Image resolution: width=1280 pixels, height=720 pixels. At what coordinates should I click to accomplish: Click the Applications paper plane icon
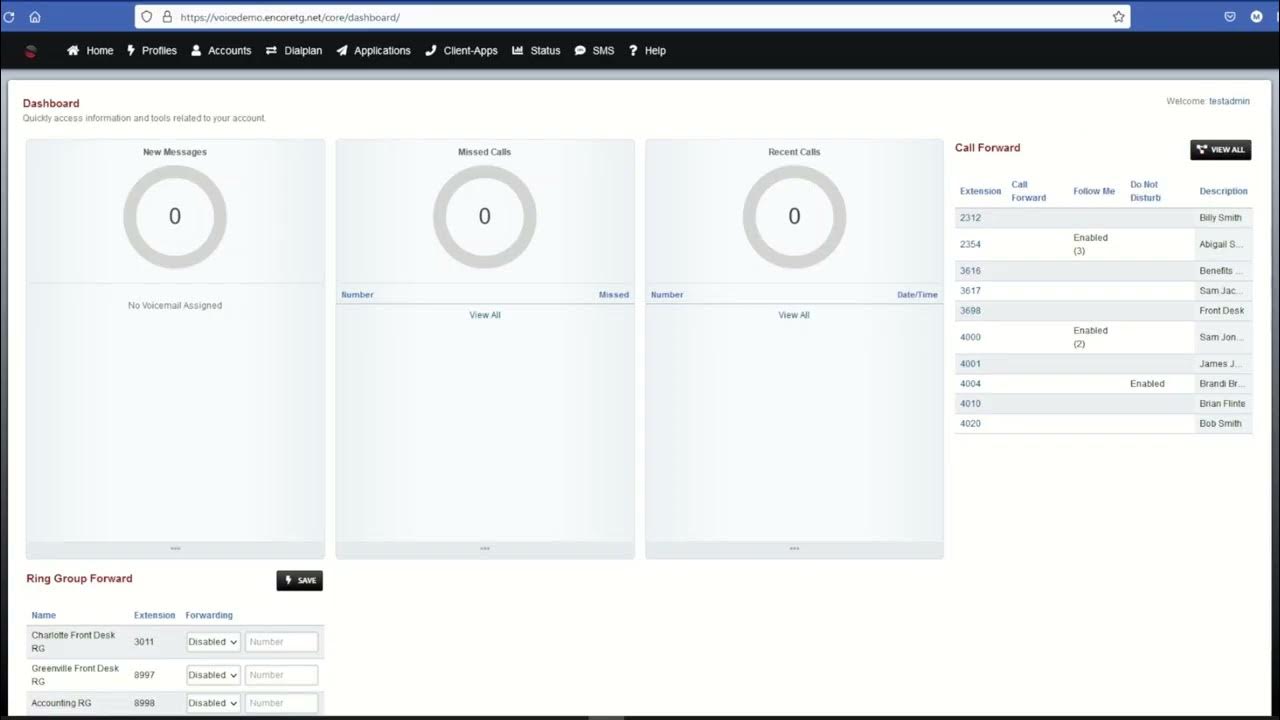point(342,50)
